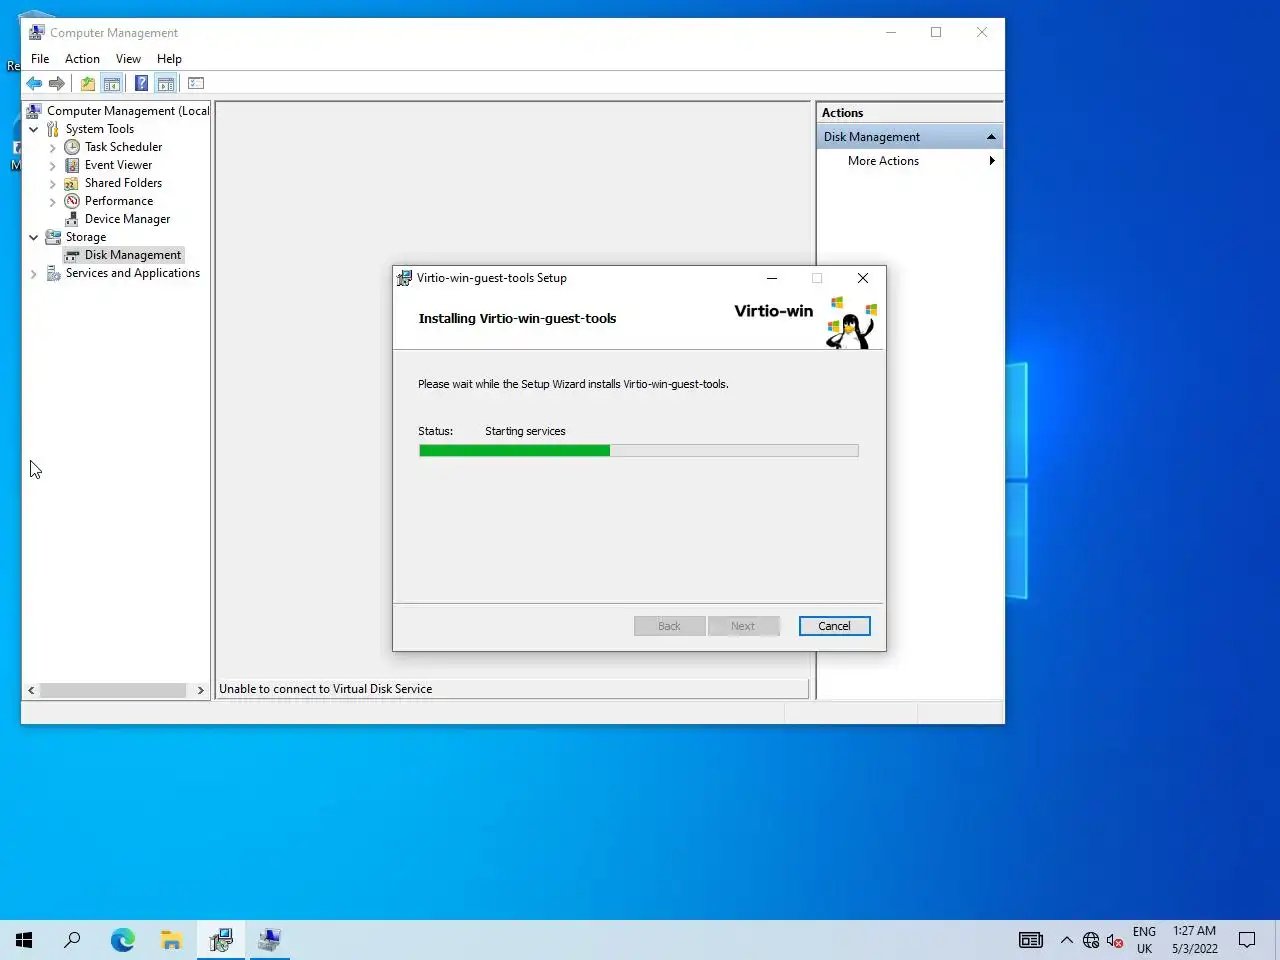Click the Device Manager icon in tree

[x=72, y=219]
